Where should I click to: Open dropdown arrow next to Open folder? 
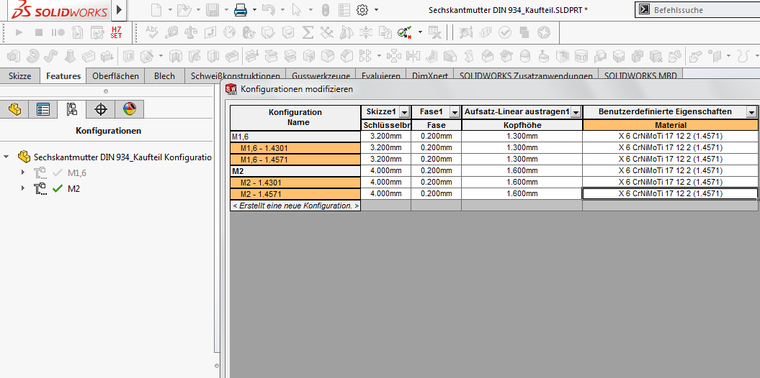click(198, 10)
